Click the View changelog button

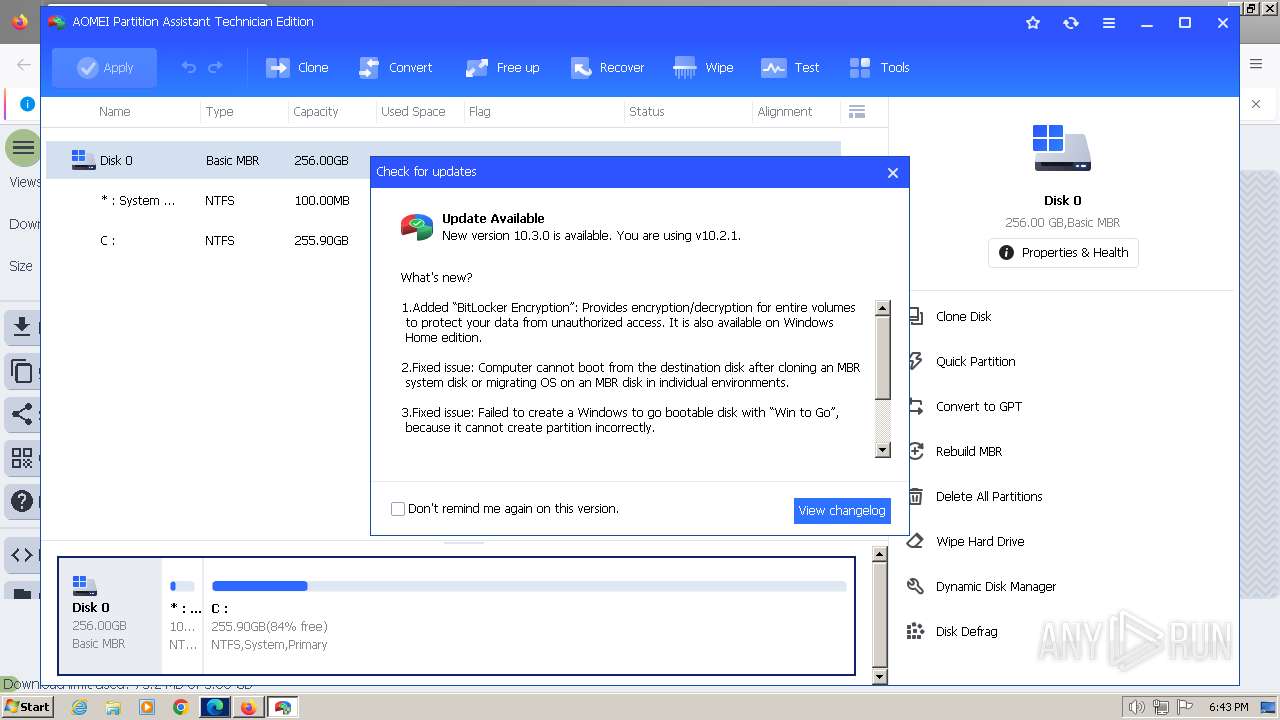[842, 510]
